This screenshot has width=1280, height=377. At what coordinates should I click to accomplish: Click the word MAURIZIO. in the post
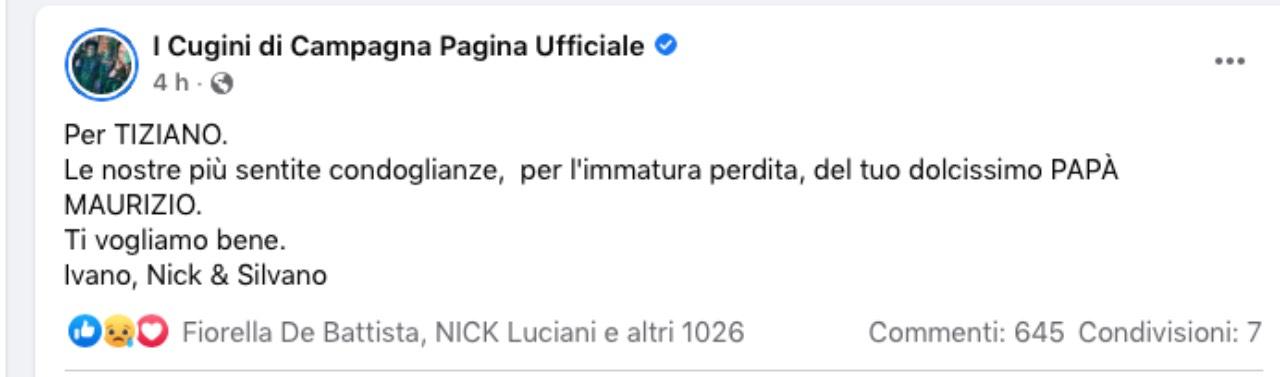point(133,205)
